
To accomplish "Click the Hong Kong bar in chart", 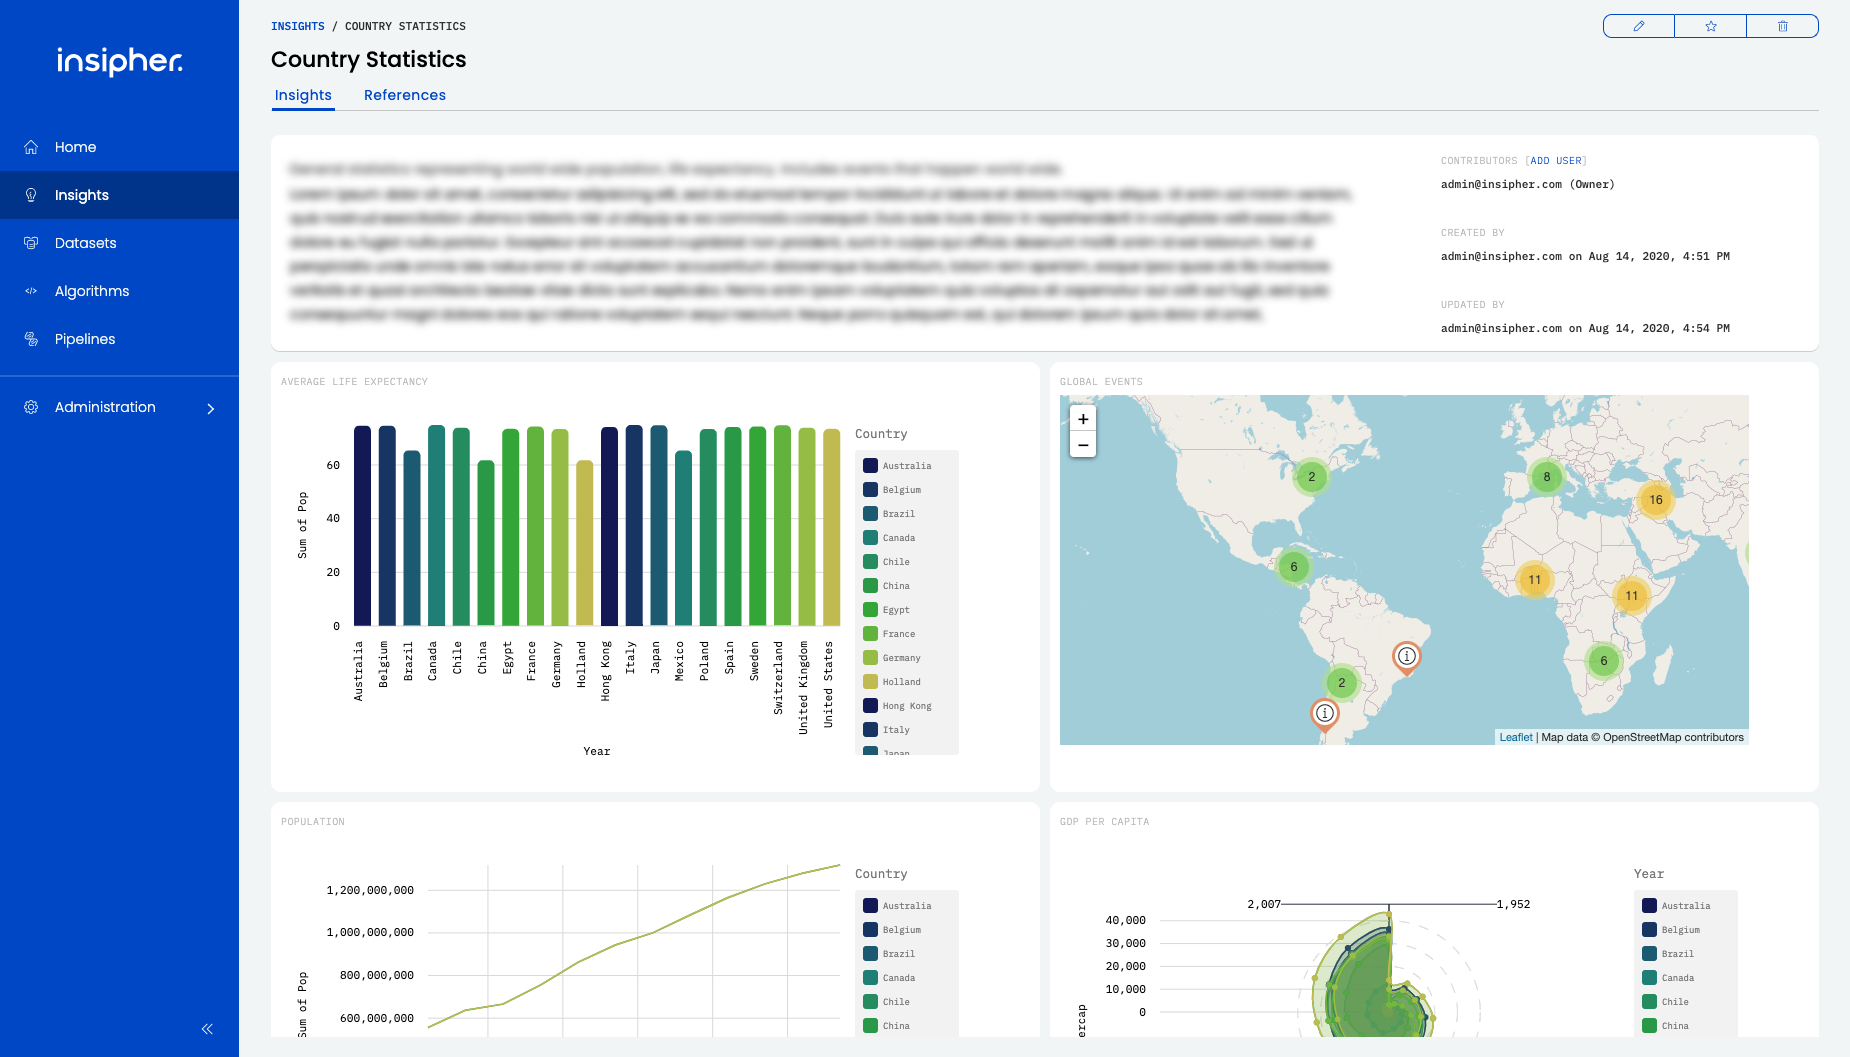I will 609,526.
